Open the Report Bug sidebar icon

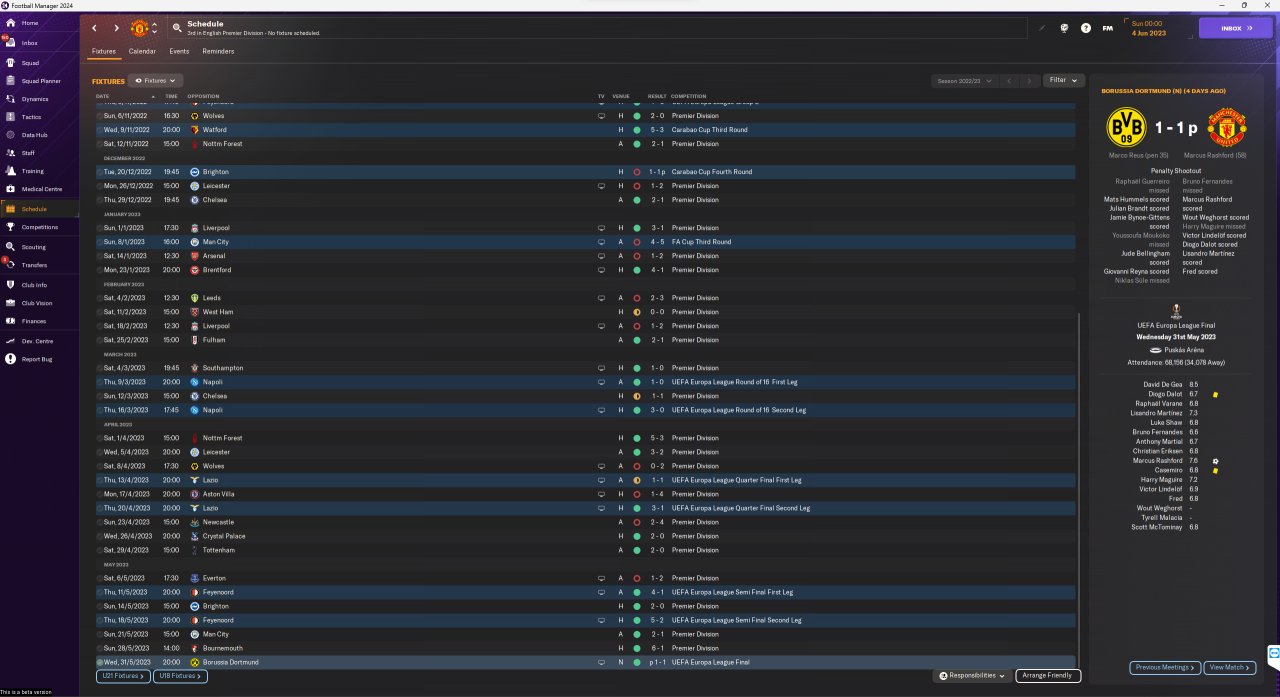click(10, 359)
